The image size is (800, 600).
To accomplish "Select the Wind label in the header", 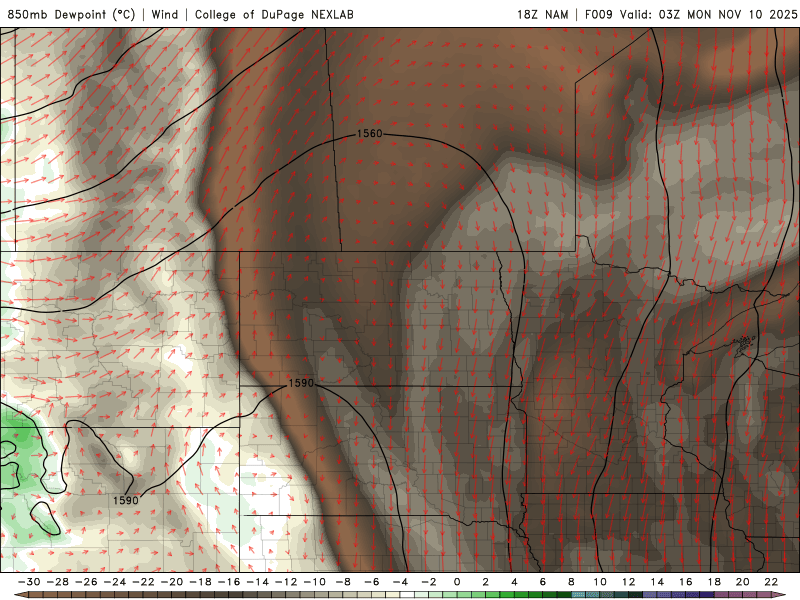I will coord(164,14).
